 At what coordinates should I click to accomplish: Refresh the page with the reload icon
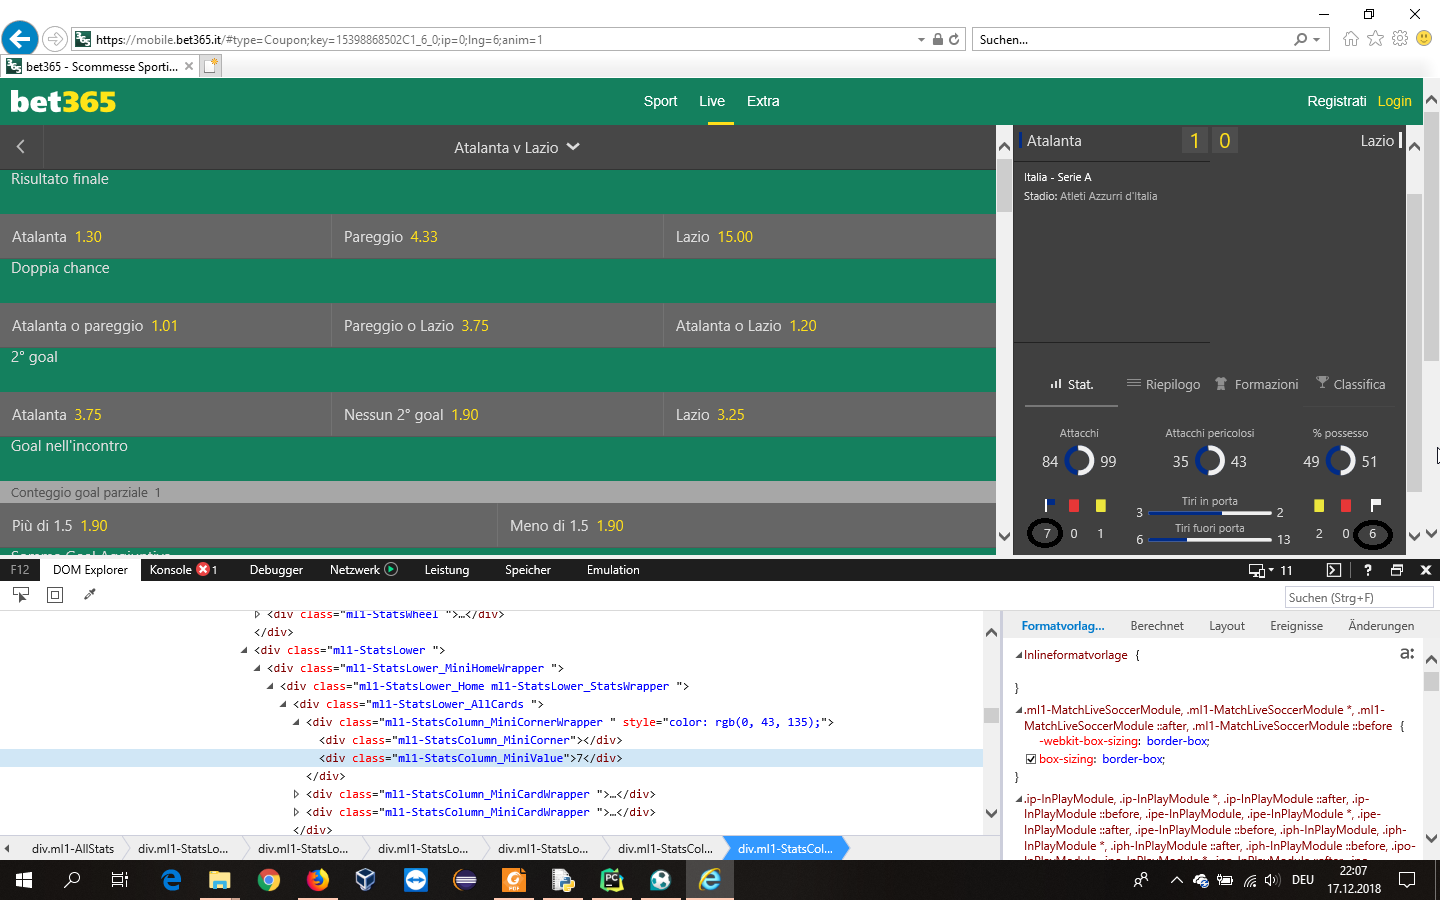(954, 39)
